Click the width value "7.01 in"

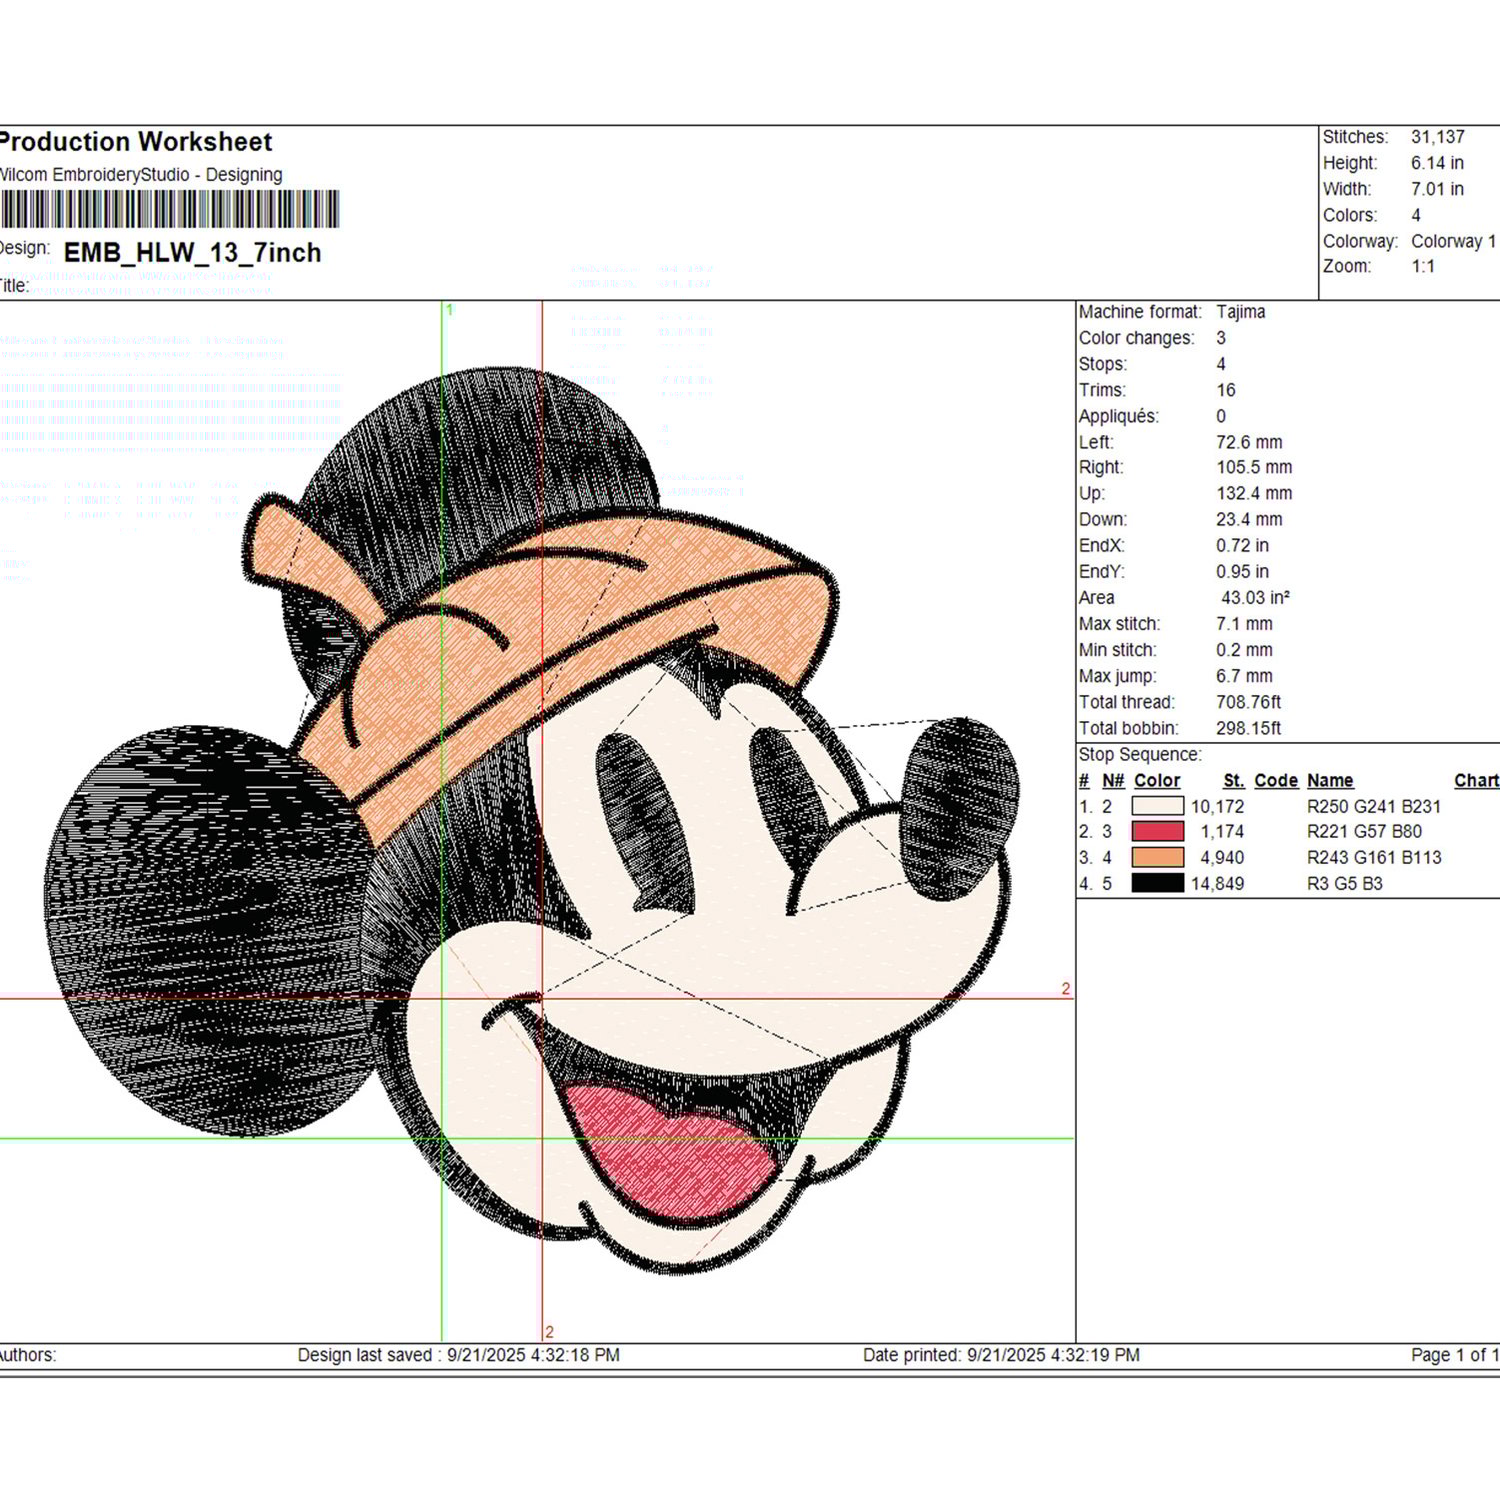point(1437,189)
